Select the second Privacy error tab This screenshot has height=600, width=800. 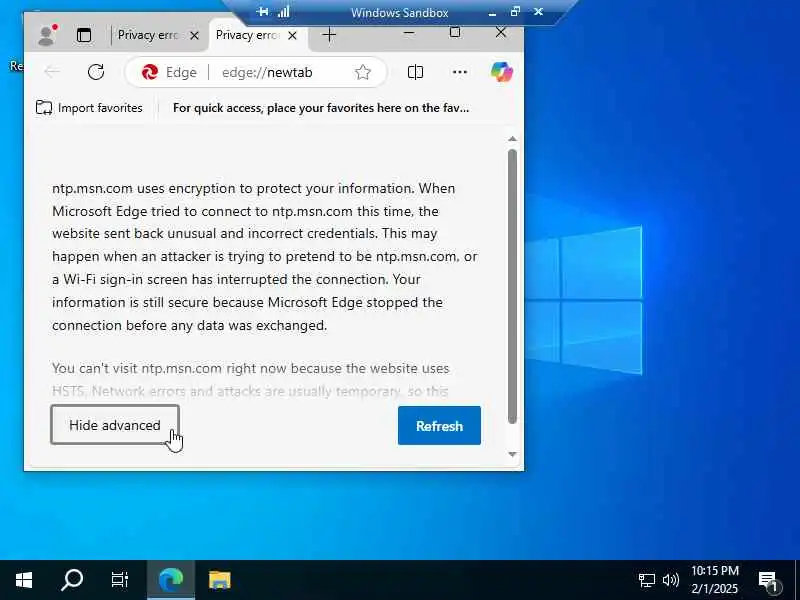247,35
